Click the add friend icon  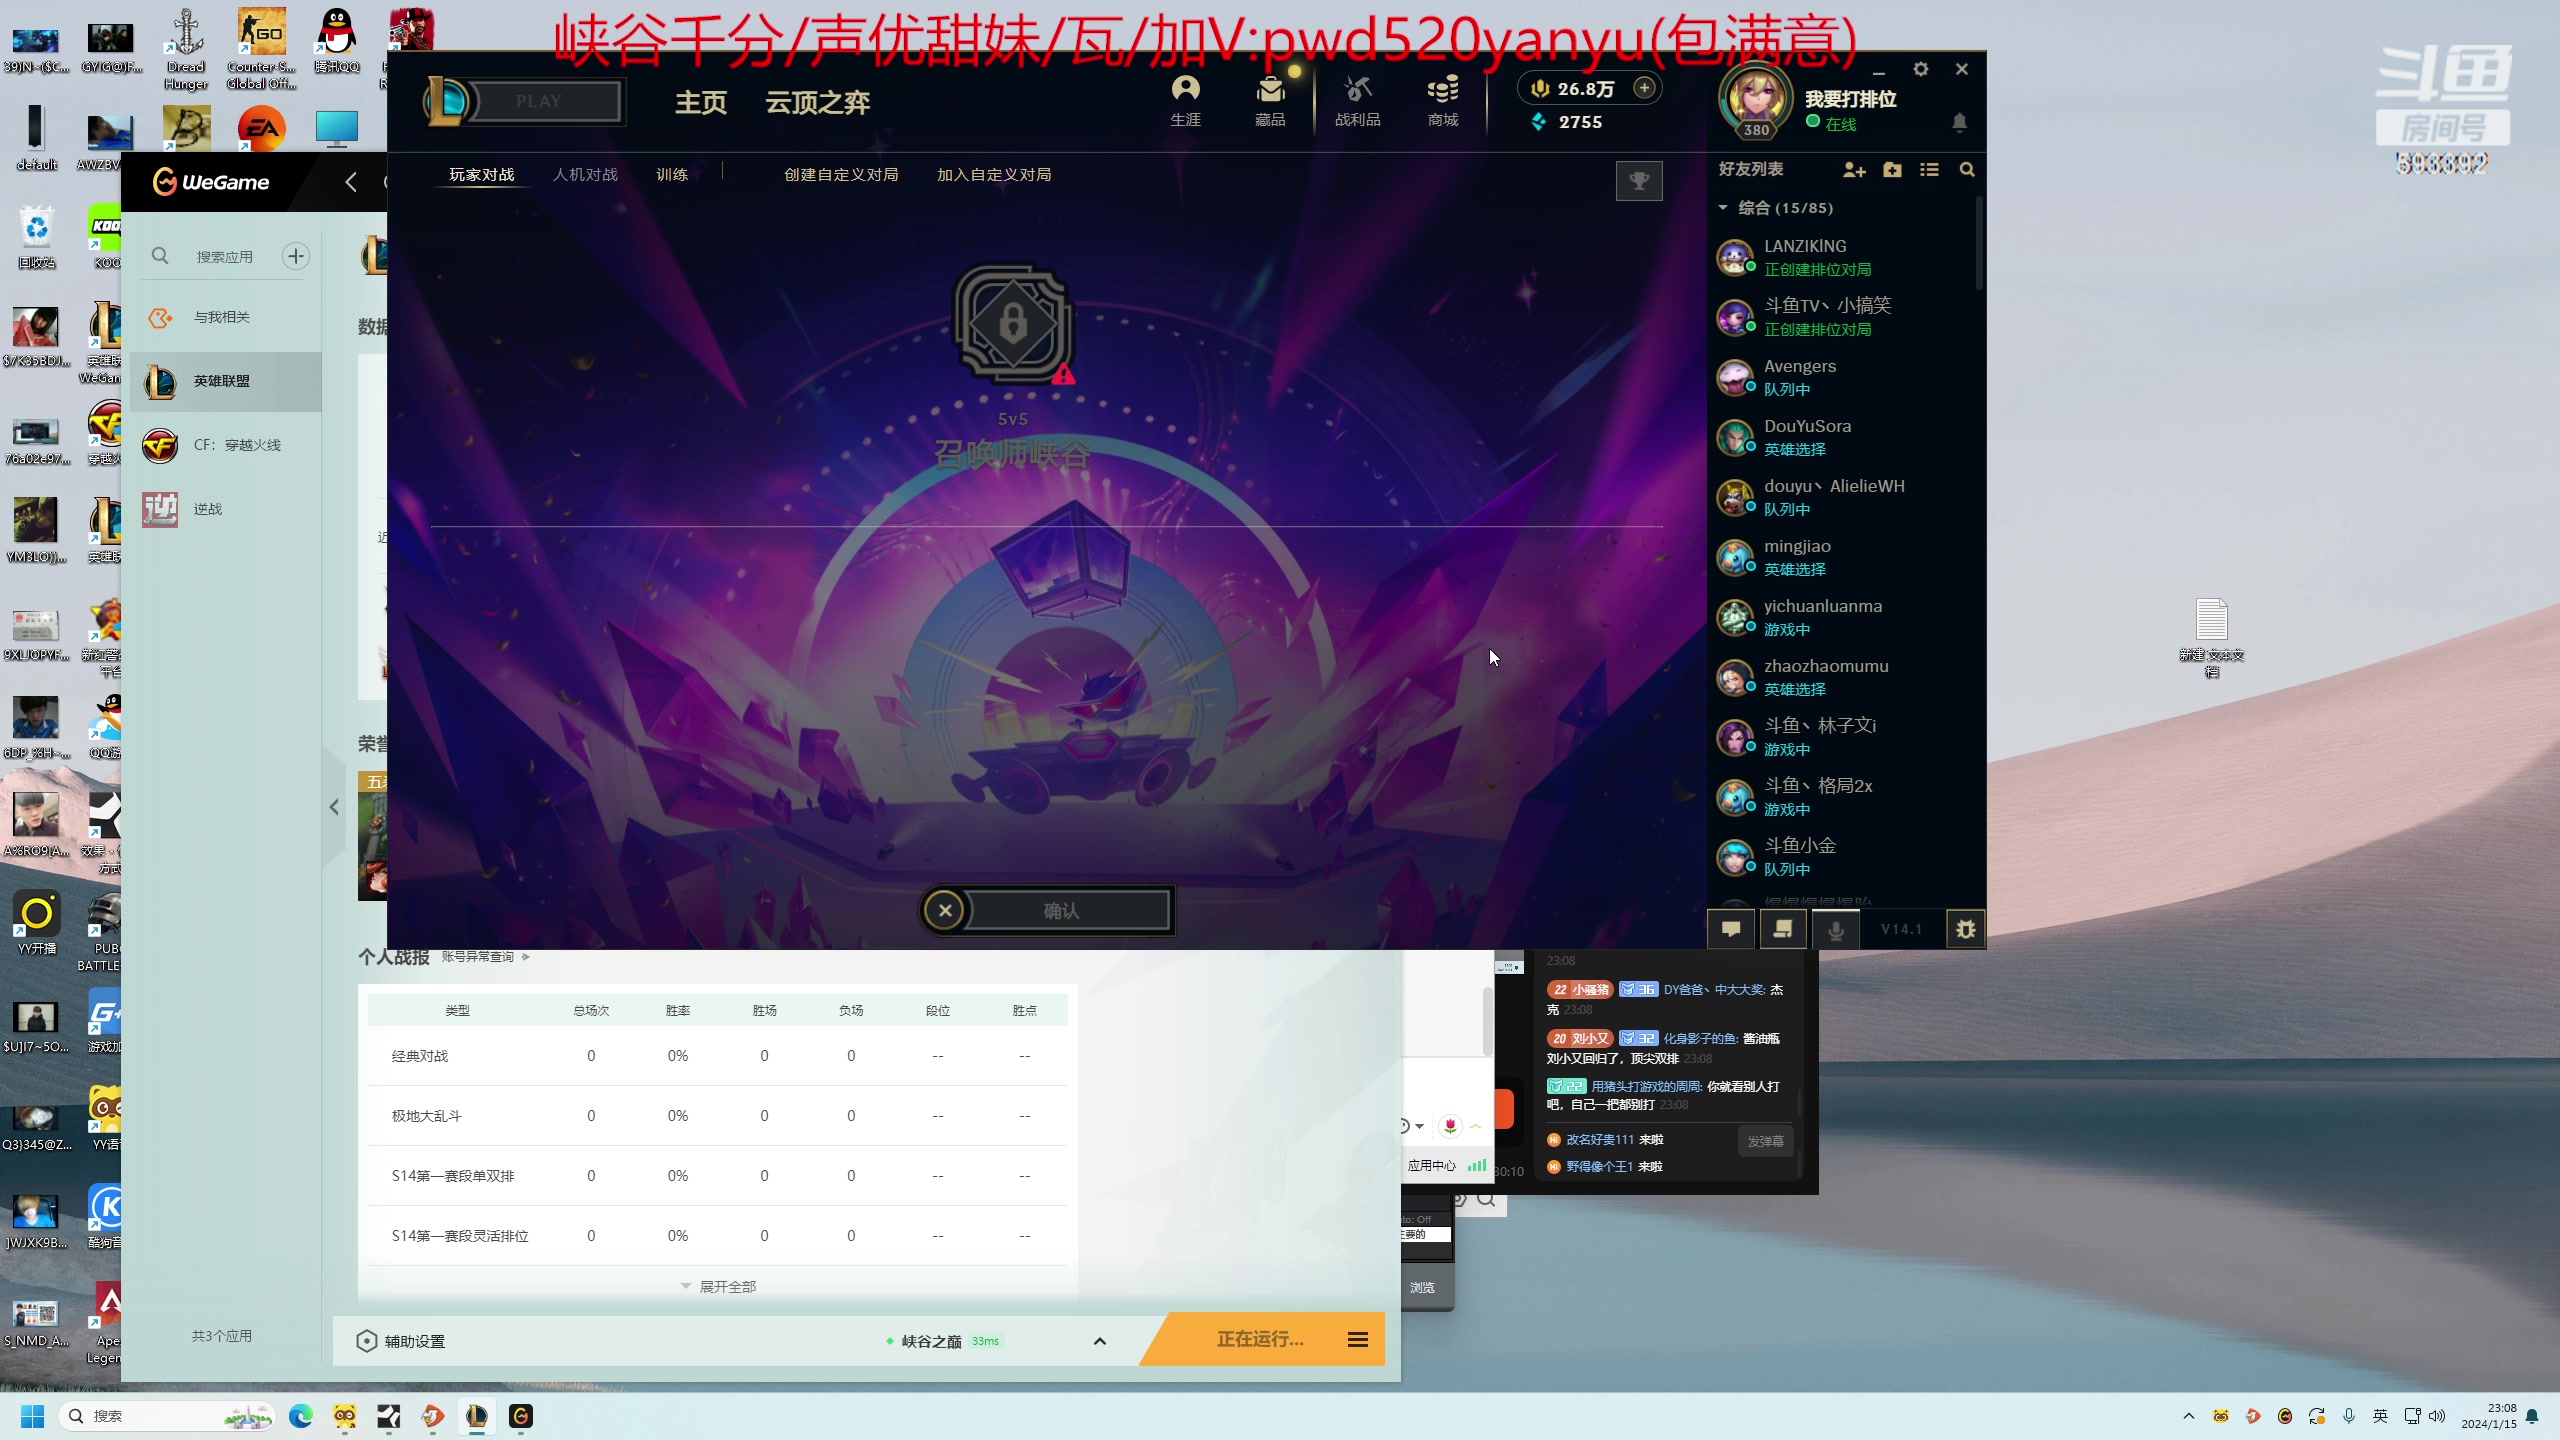(x=1854, y=170)
